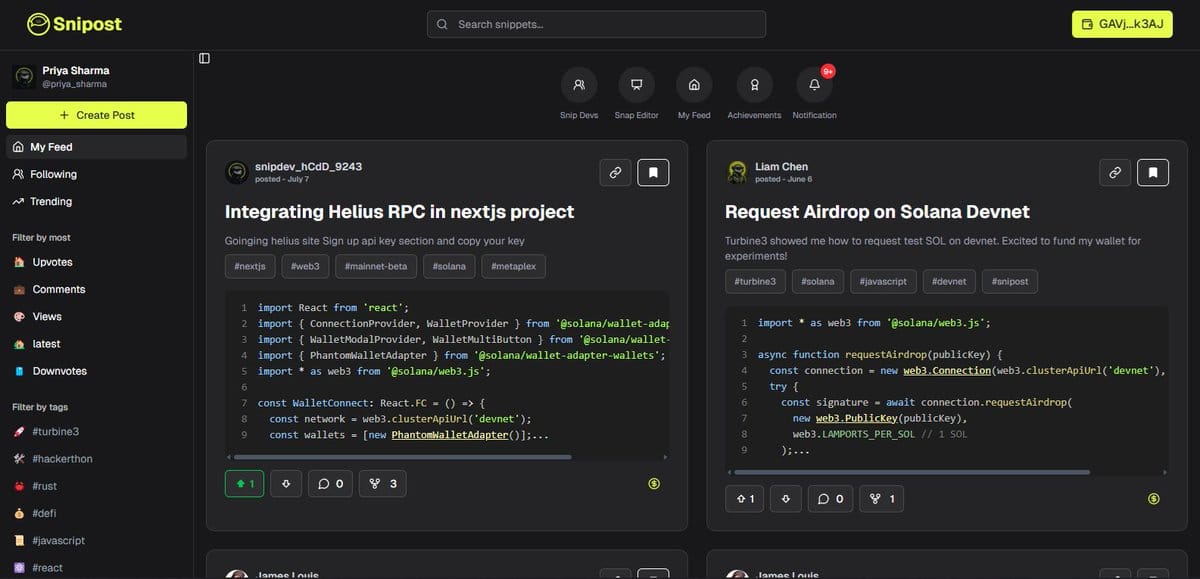Open the Notification bell icon

pyautogui.click(x=814, y=86)
